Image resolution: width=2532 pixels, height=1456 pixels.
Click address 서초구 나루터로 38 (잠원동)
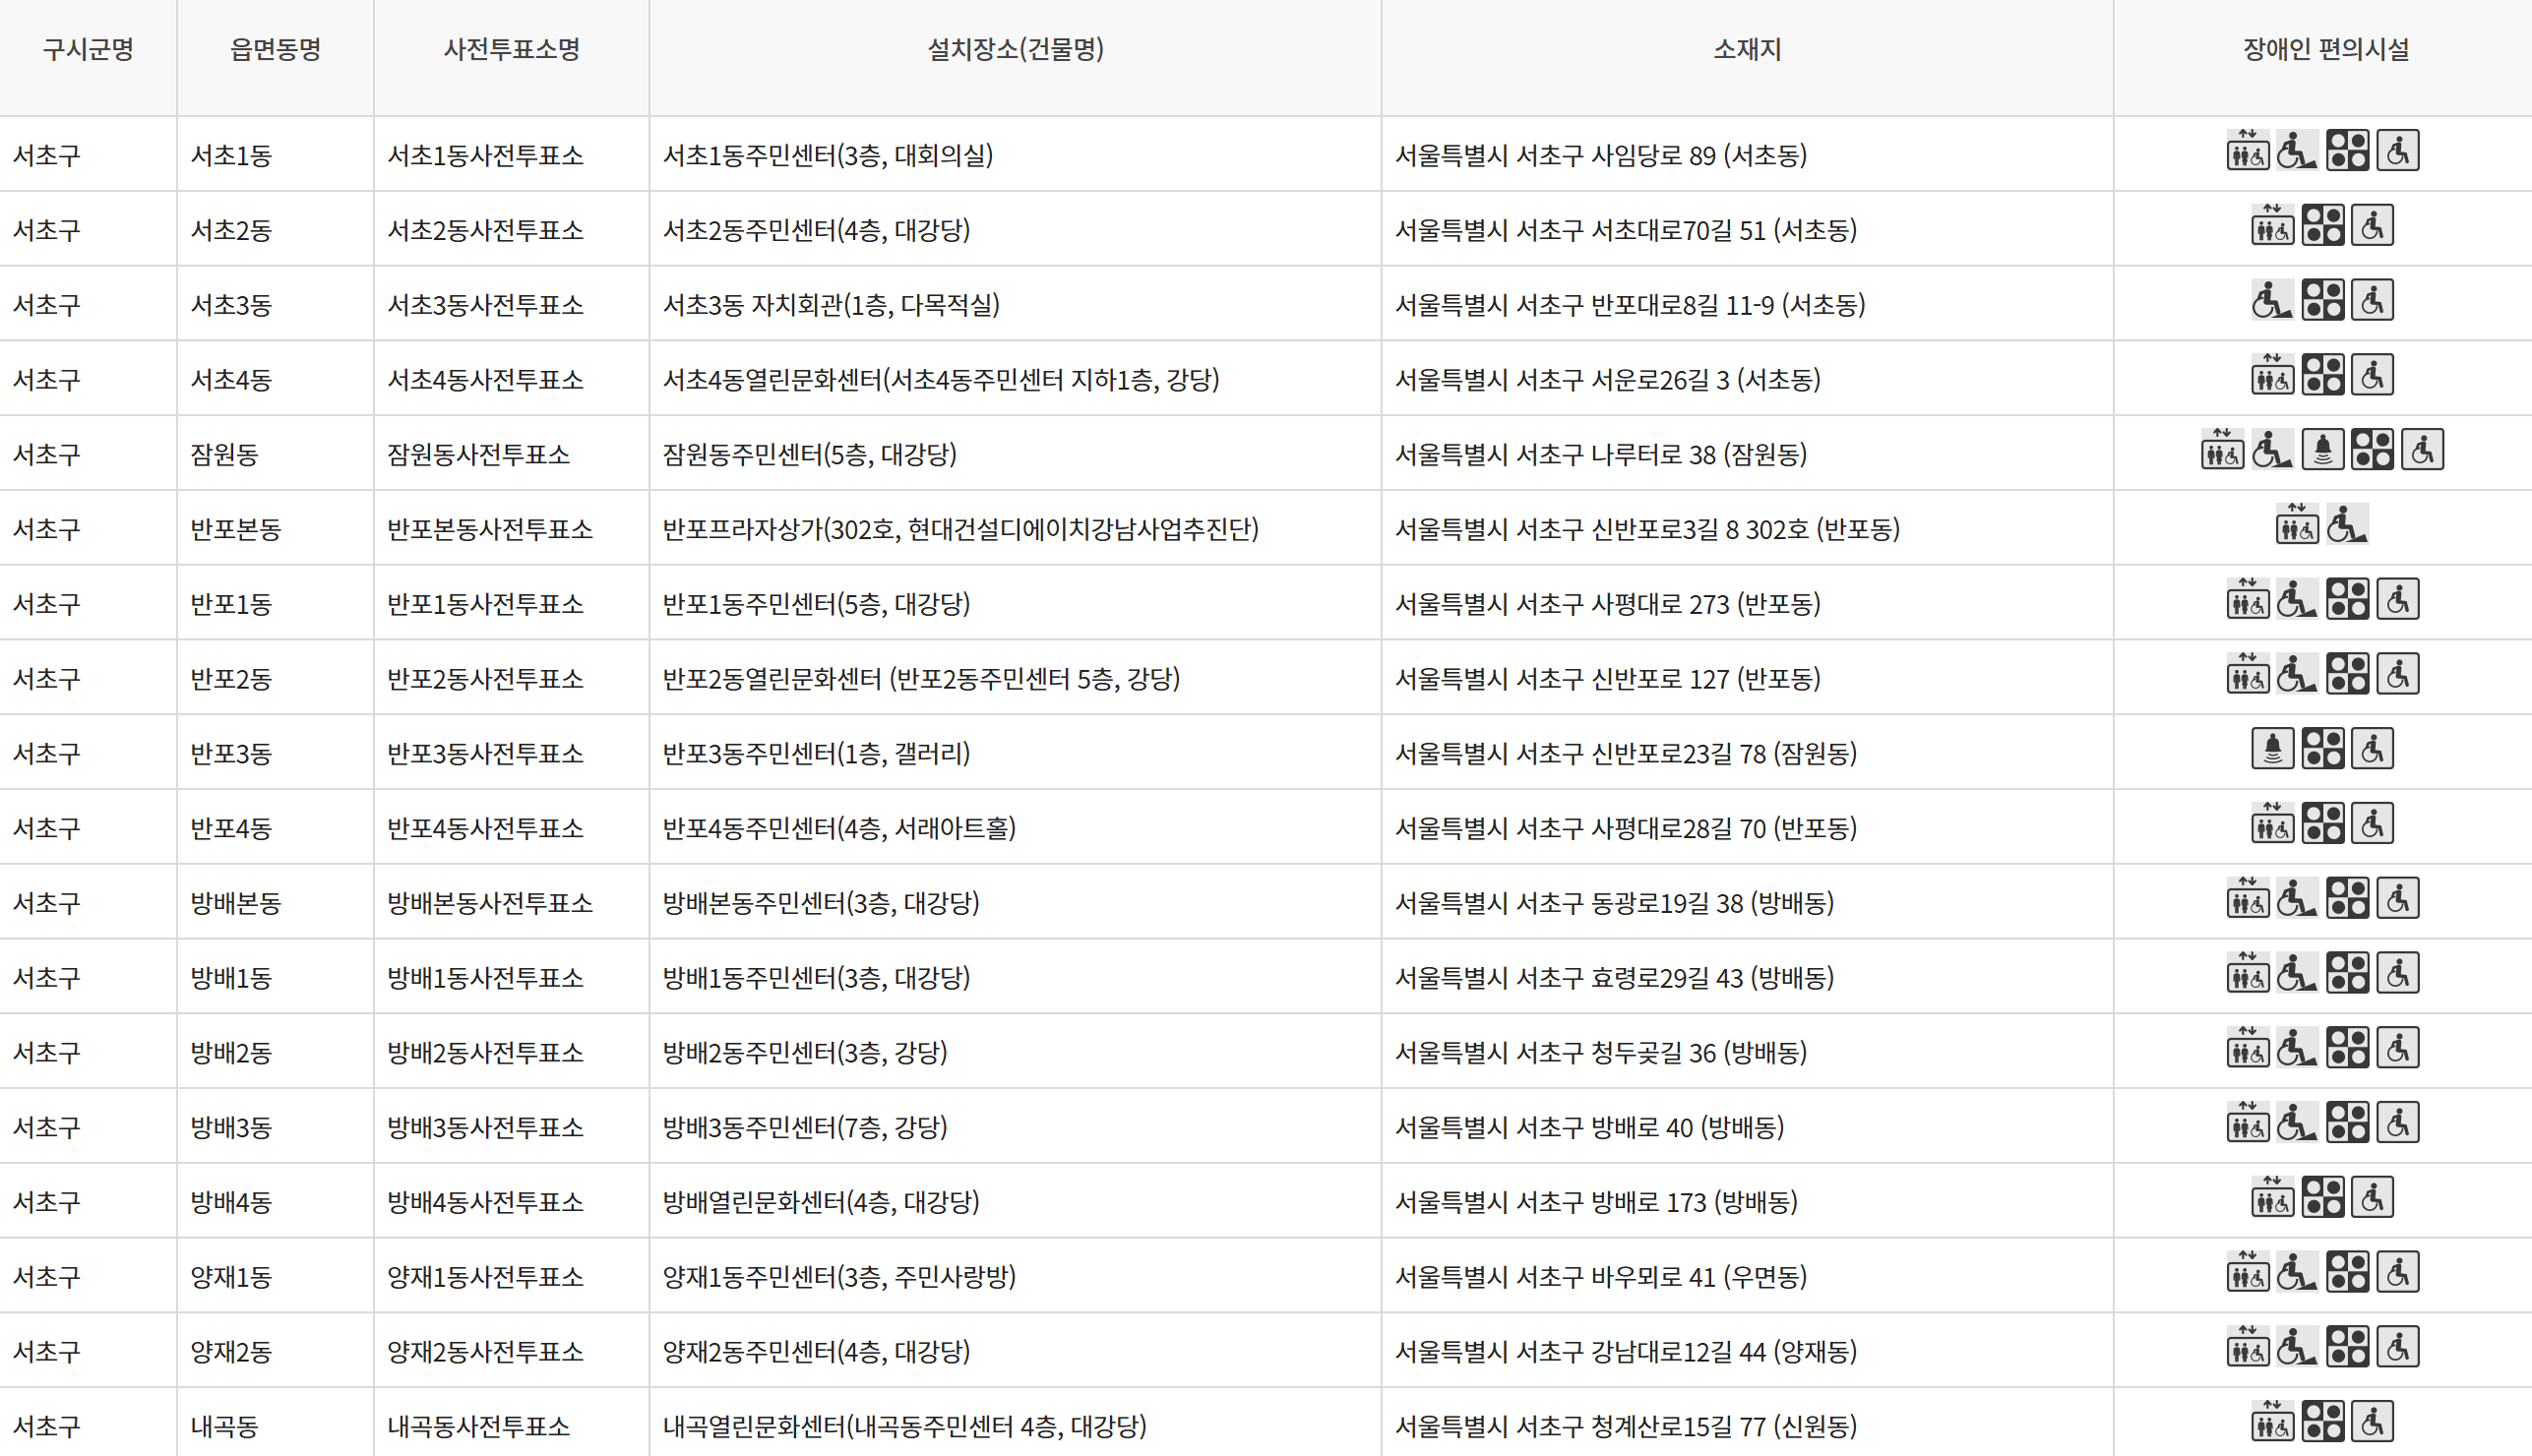coord(1600,455)
